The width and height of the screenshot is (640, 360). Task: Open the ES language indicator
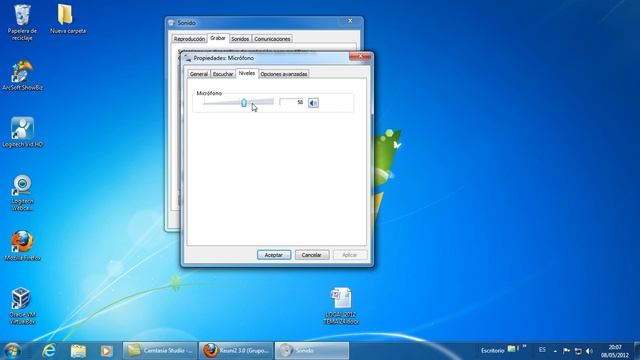[542, 350]
